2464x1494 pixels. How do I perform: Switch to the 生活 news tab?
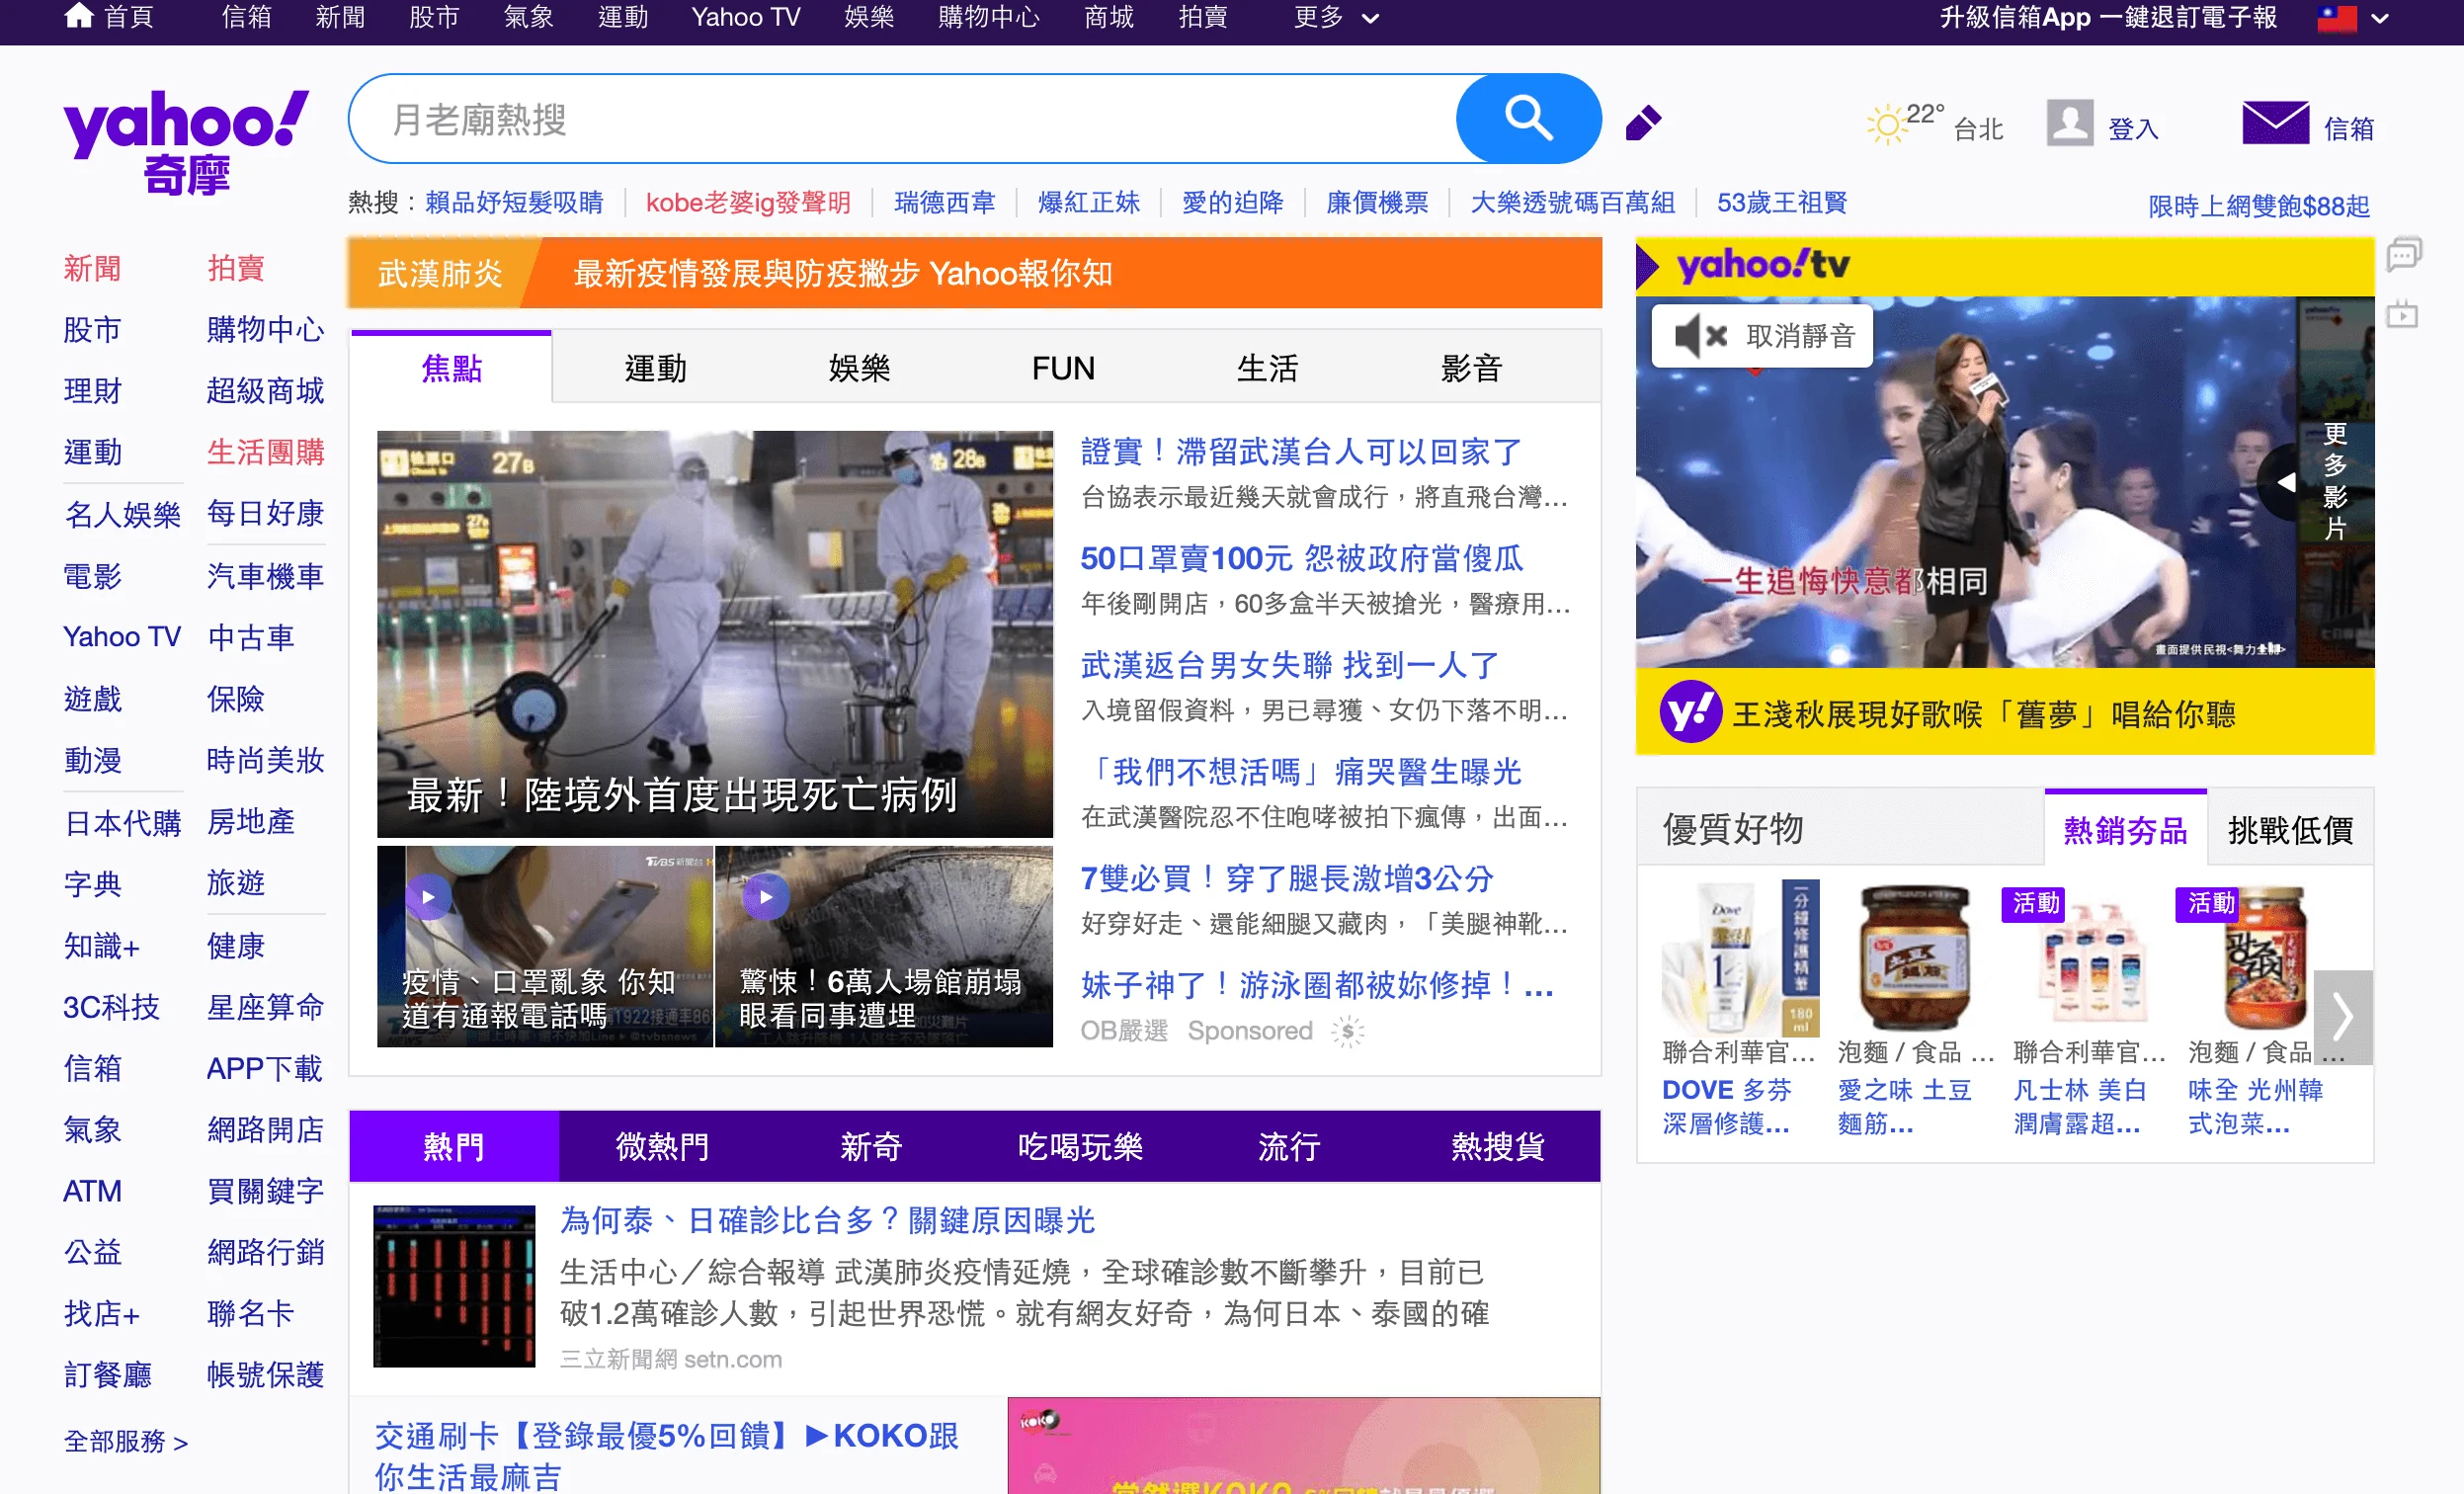coord(1267,368)
